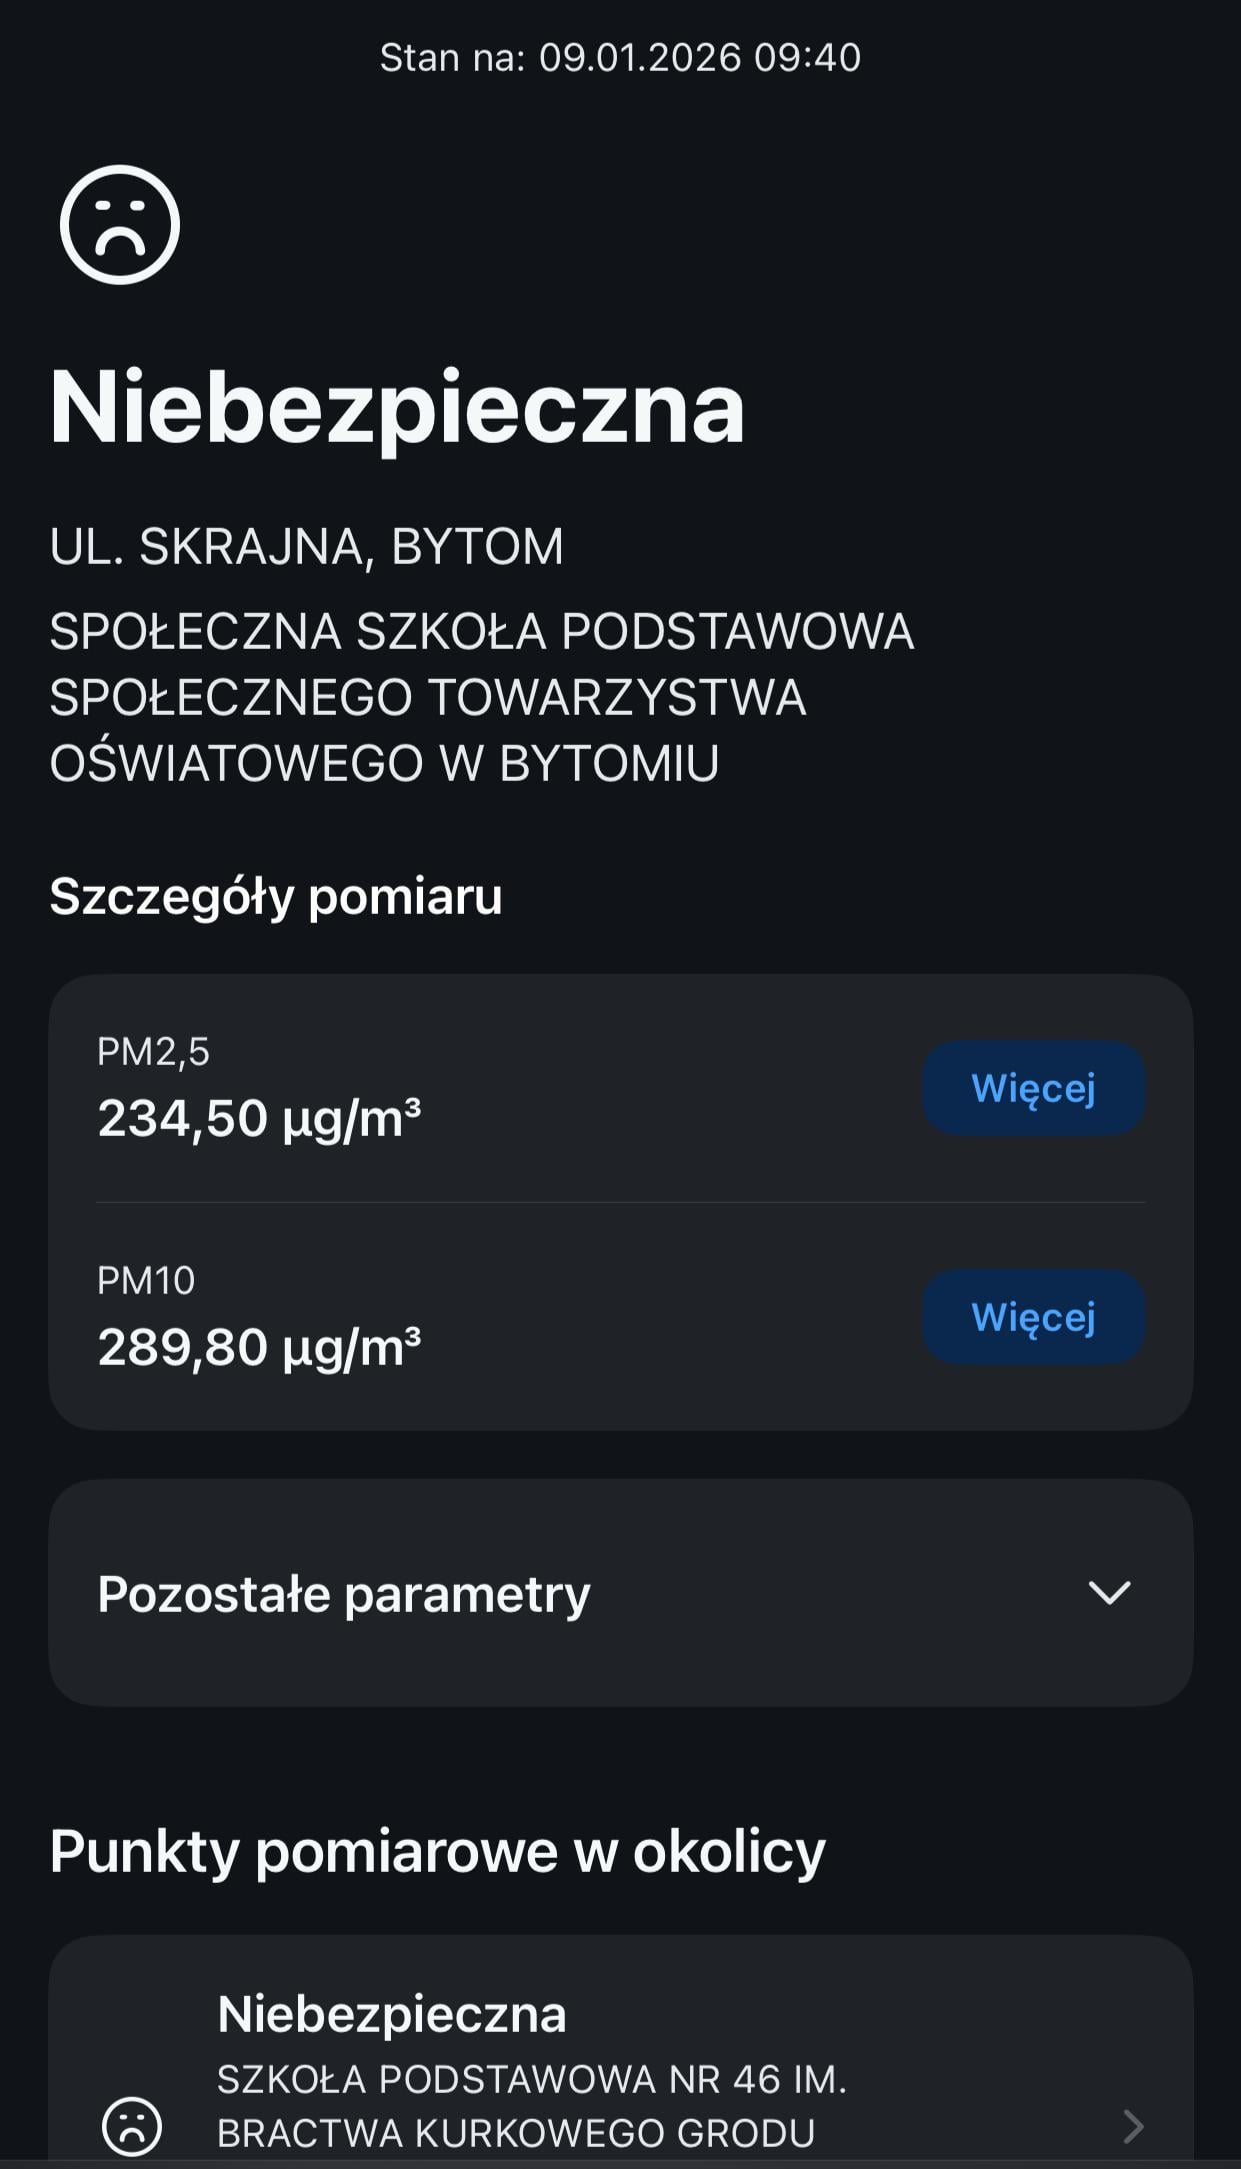Click the PM10 parameter label

point(146,1281)
